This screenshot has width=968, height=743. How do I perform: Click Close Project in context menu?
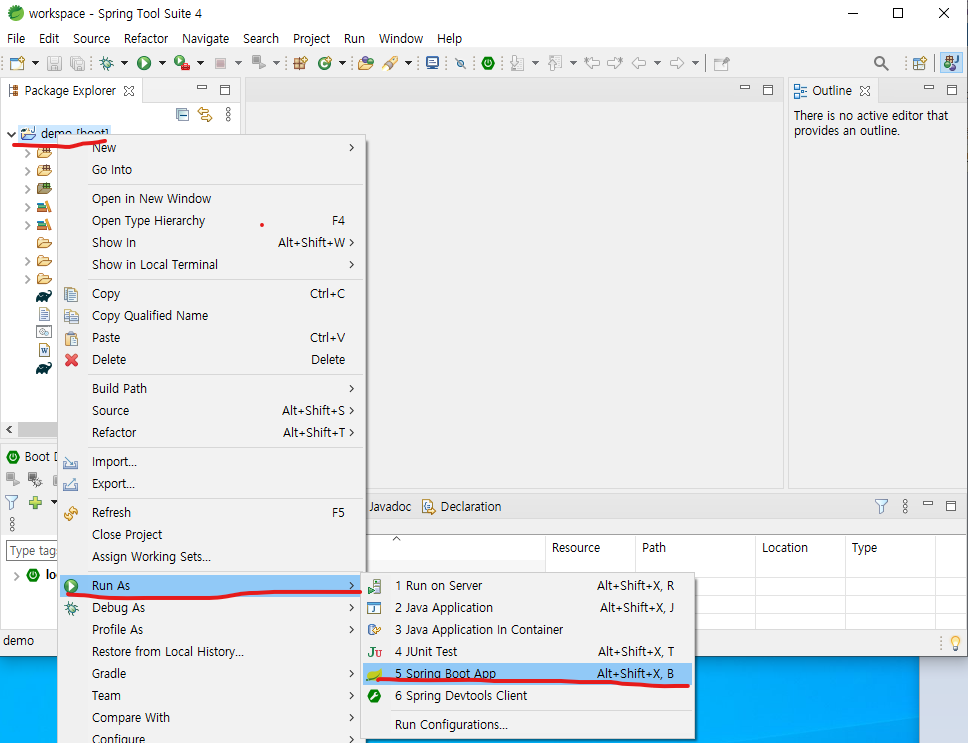point(211,535)
